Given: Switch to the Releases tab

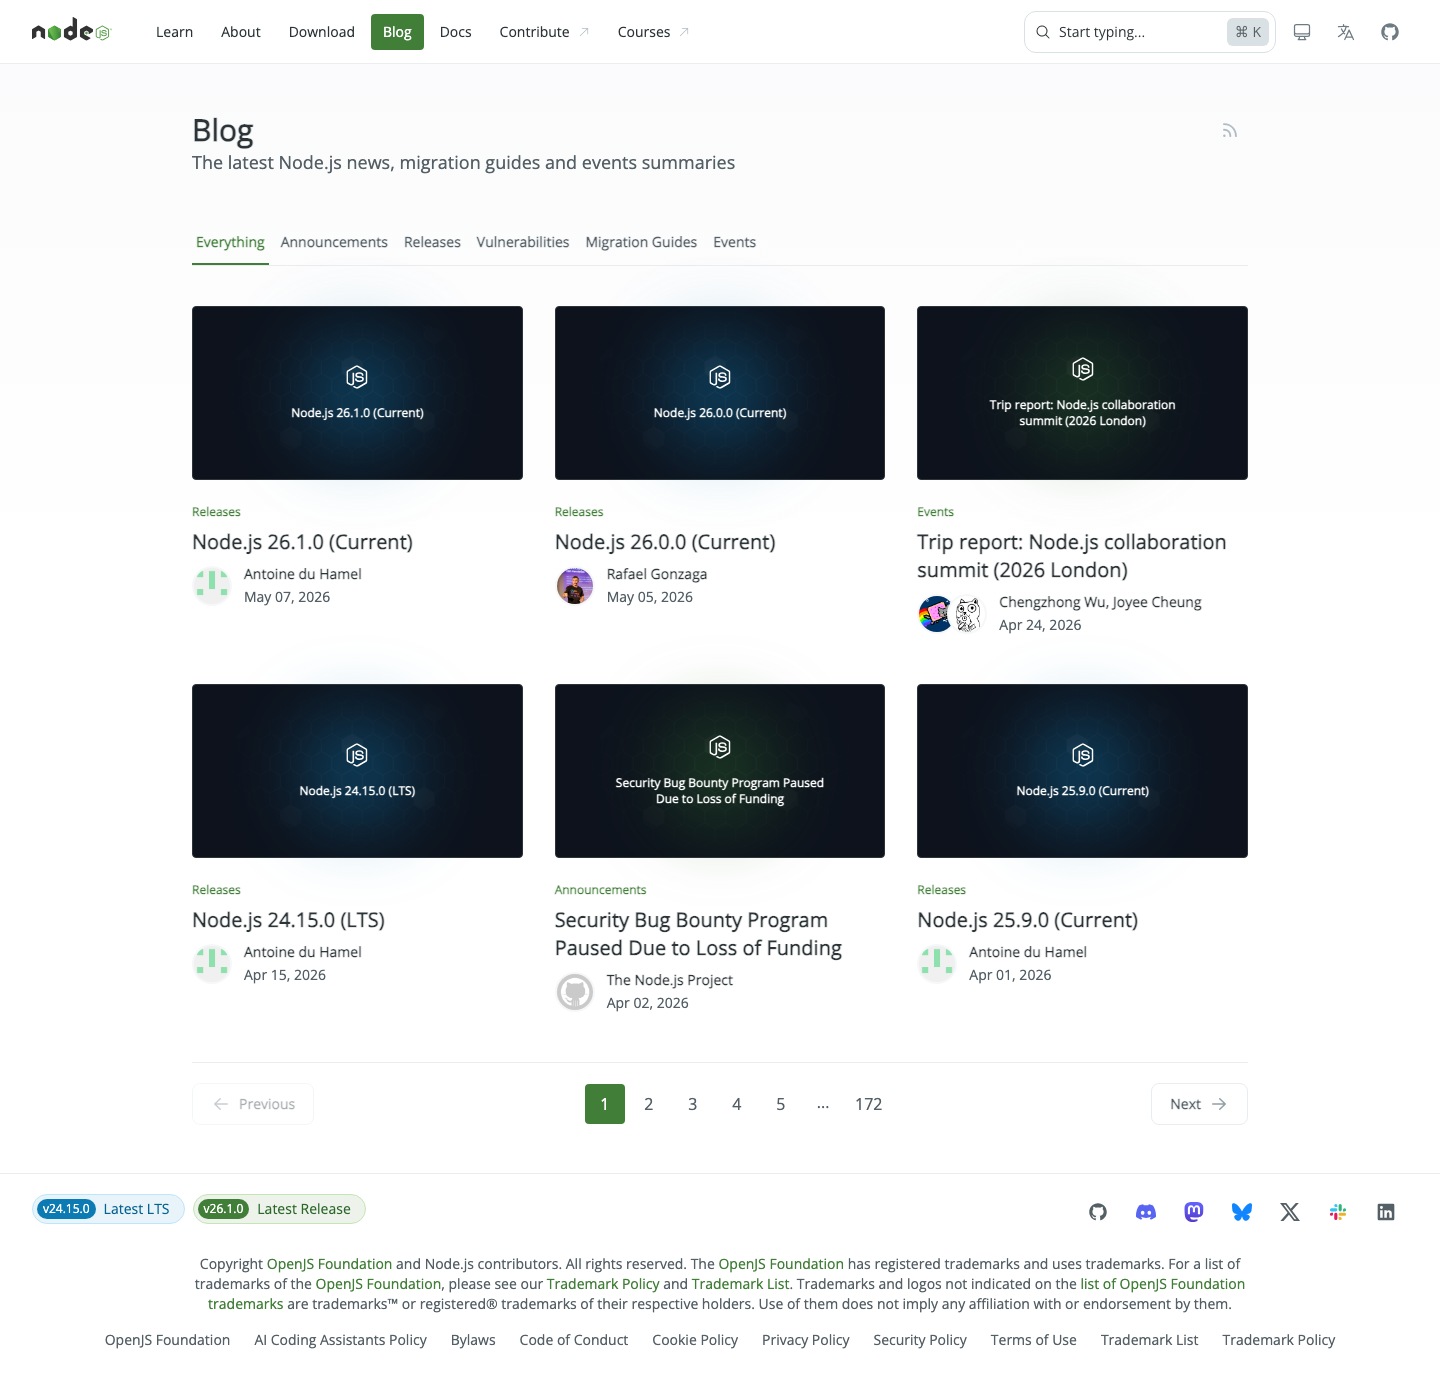Looking at the screenshot, I should point(432,242).
